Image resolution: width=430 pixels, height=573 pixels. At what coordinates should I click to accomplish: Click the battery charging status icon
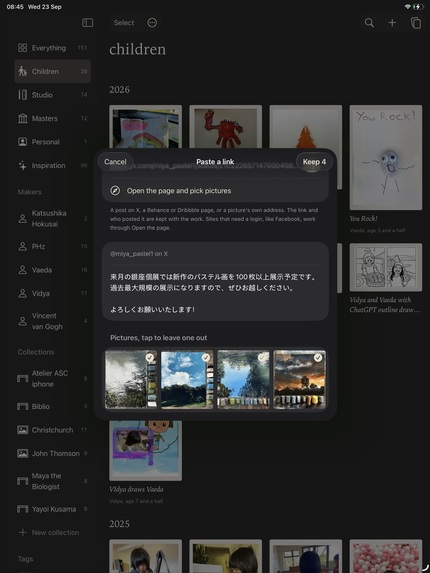click(x=418, y=7)
